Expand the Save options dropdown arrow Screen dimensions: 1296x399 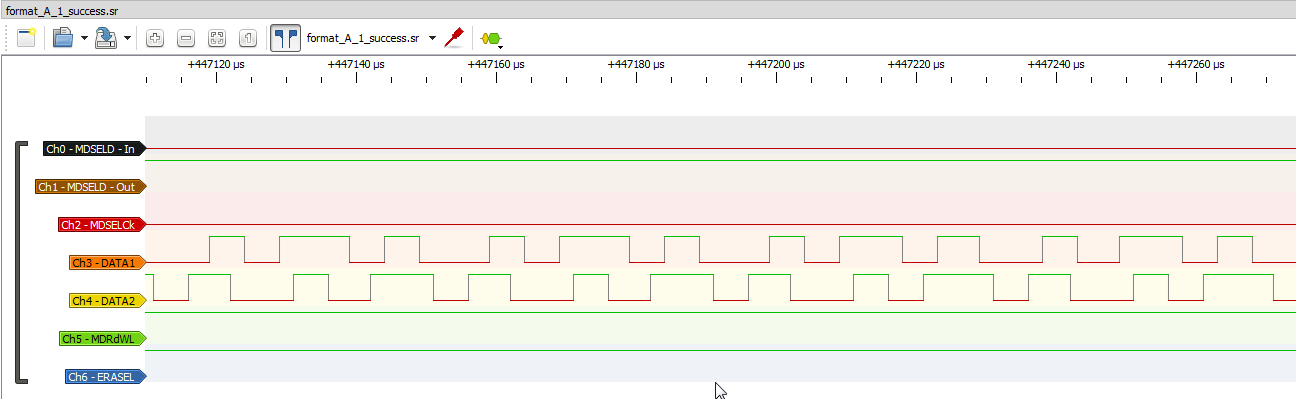pyautogui.click(x=128, y=39)
